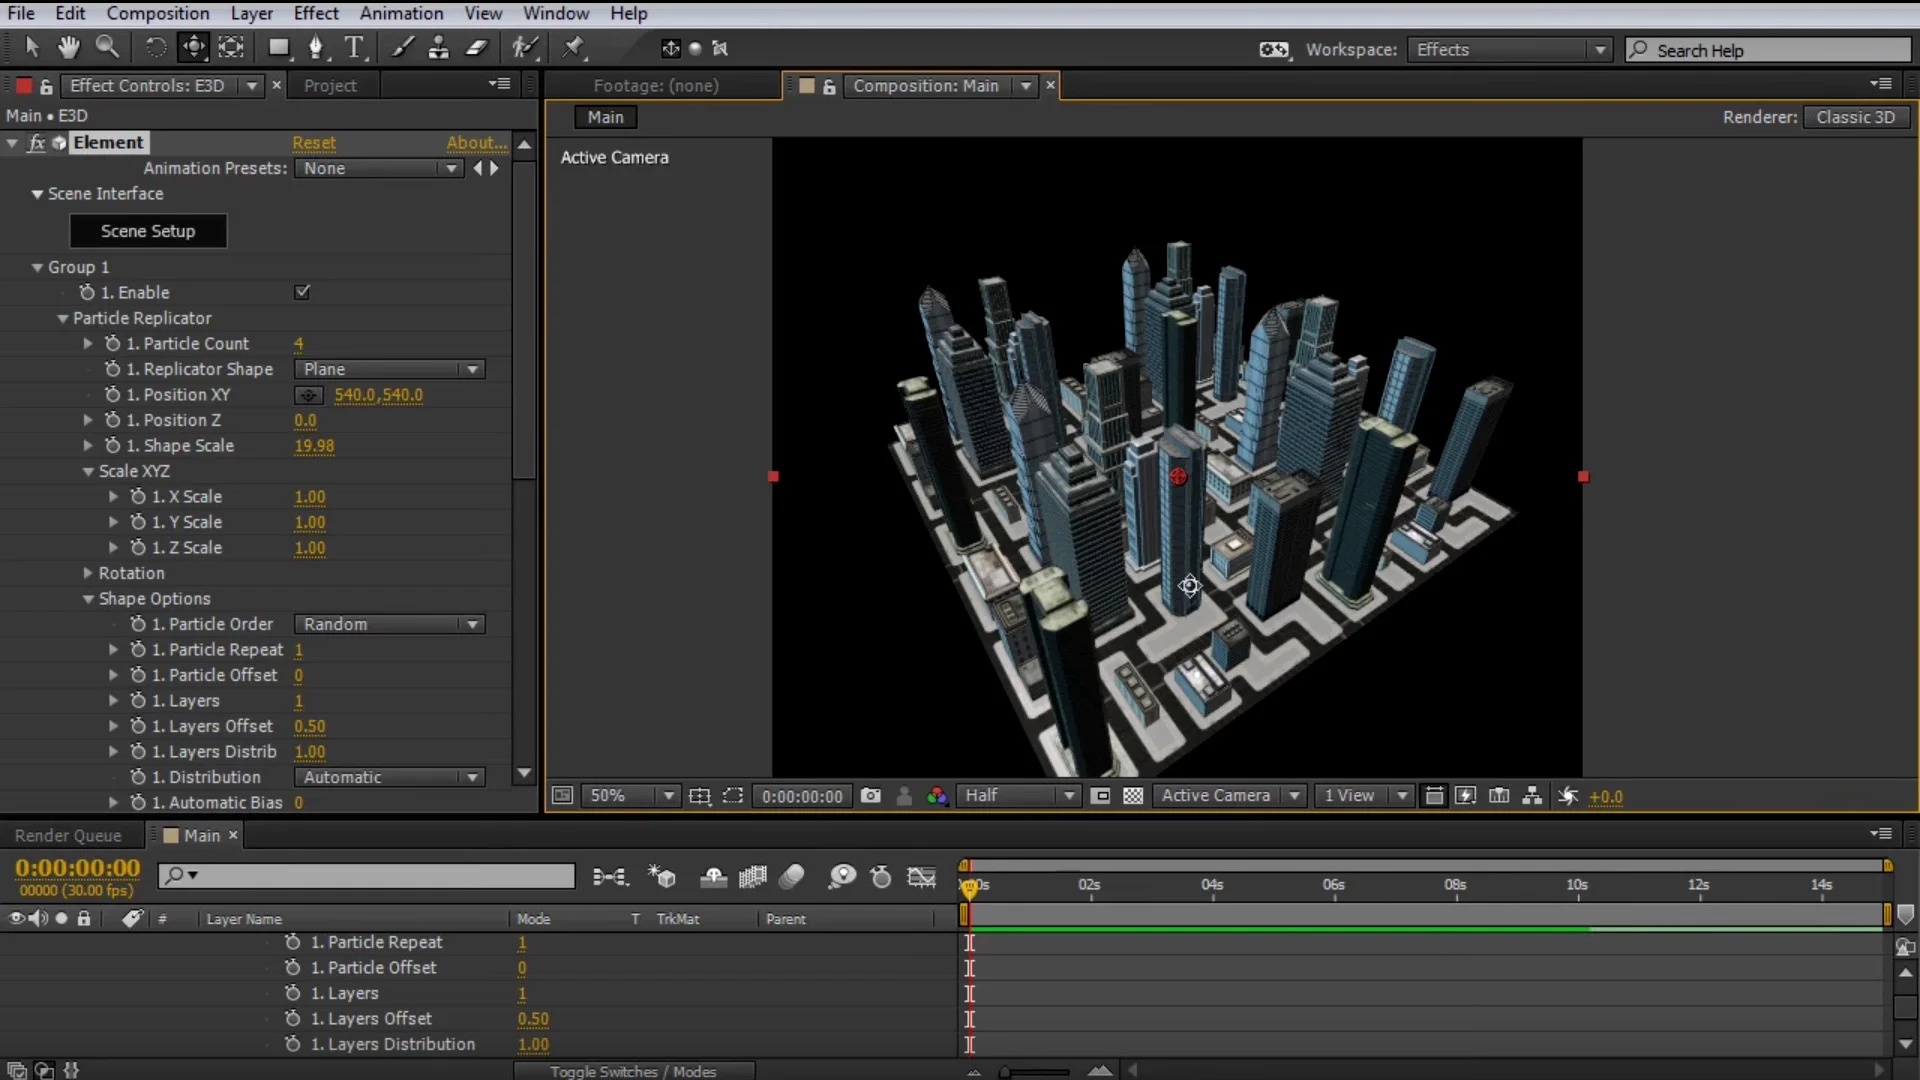Viewport: 1920px width, 1080px height.
Task: Take a snapshot of the composition view
Action: (871, 796)
